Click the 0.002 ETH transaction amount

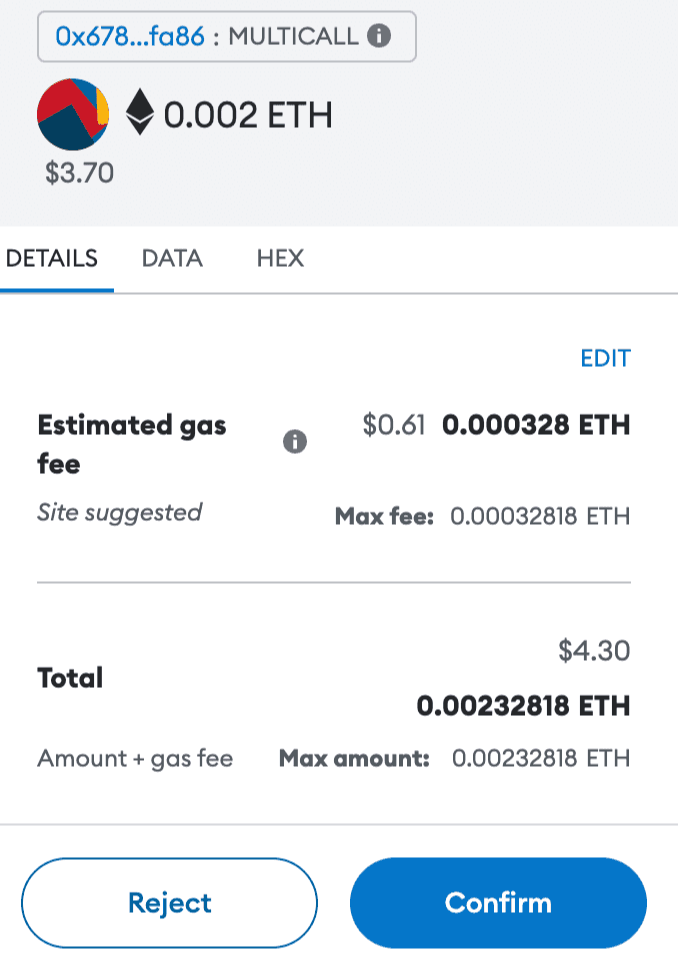(248, 115)
